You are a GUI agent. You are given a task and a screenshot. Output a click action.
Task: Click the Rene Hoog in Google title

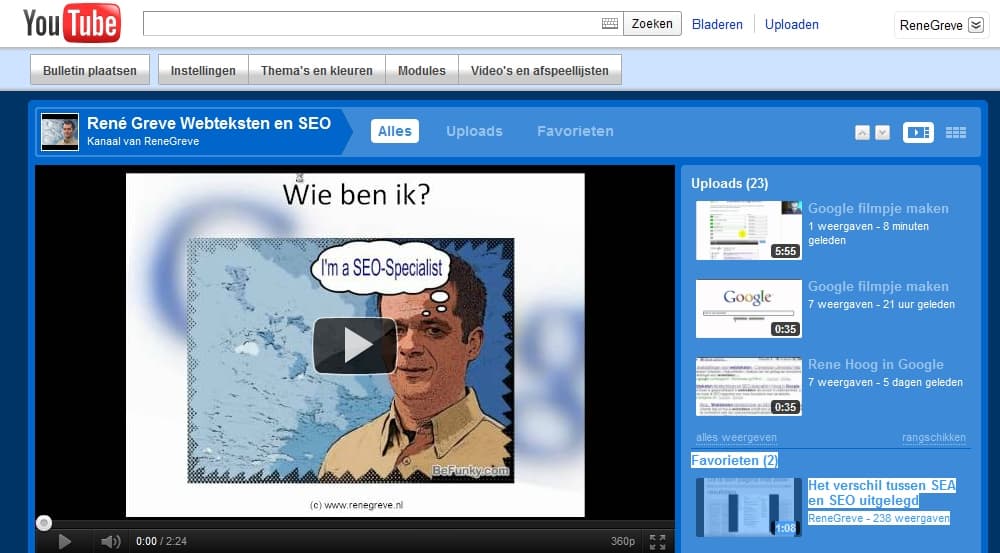(876, 364)
